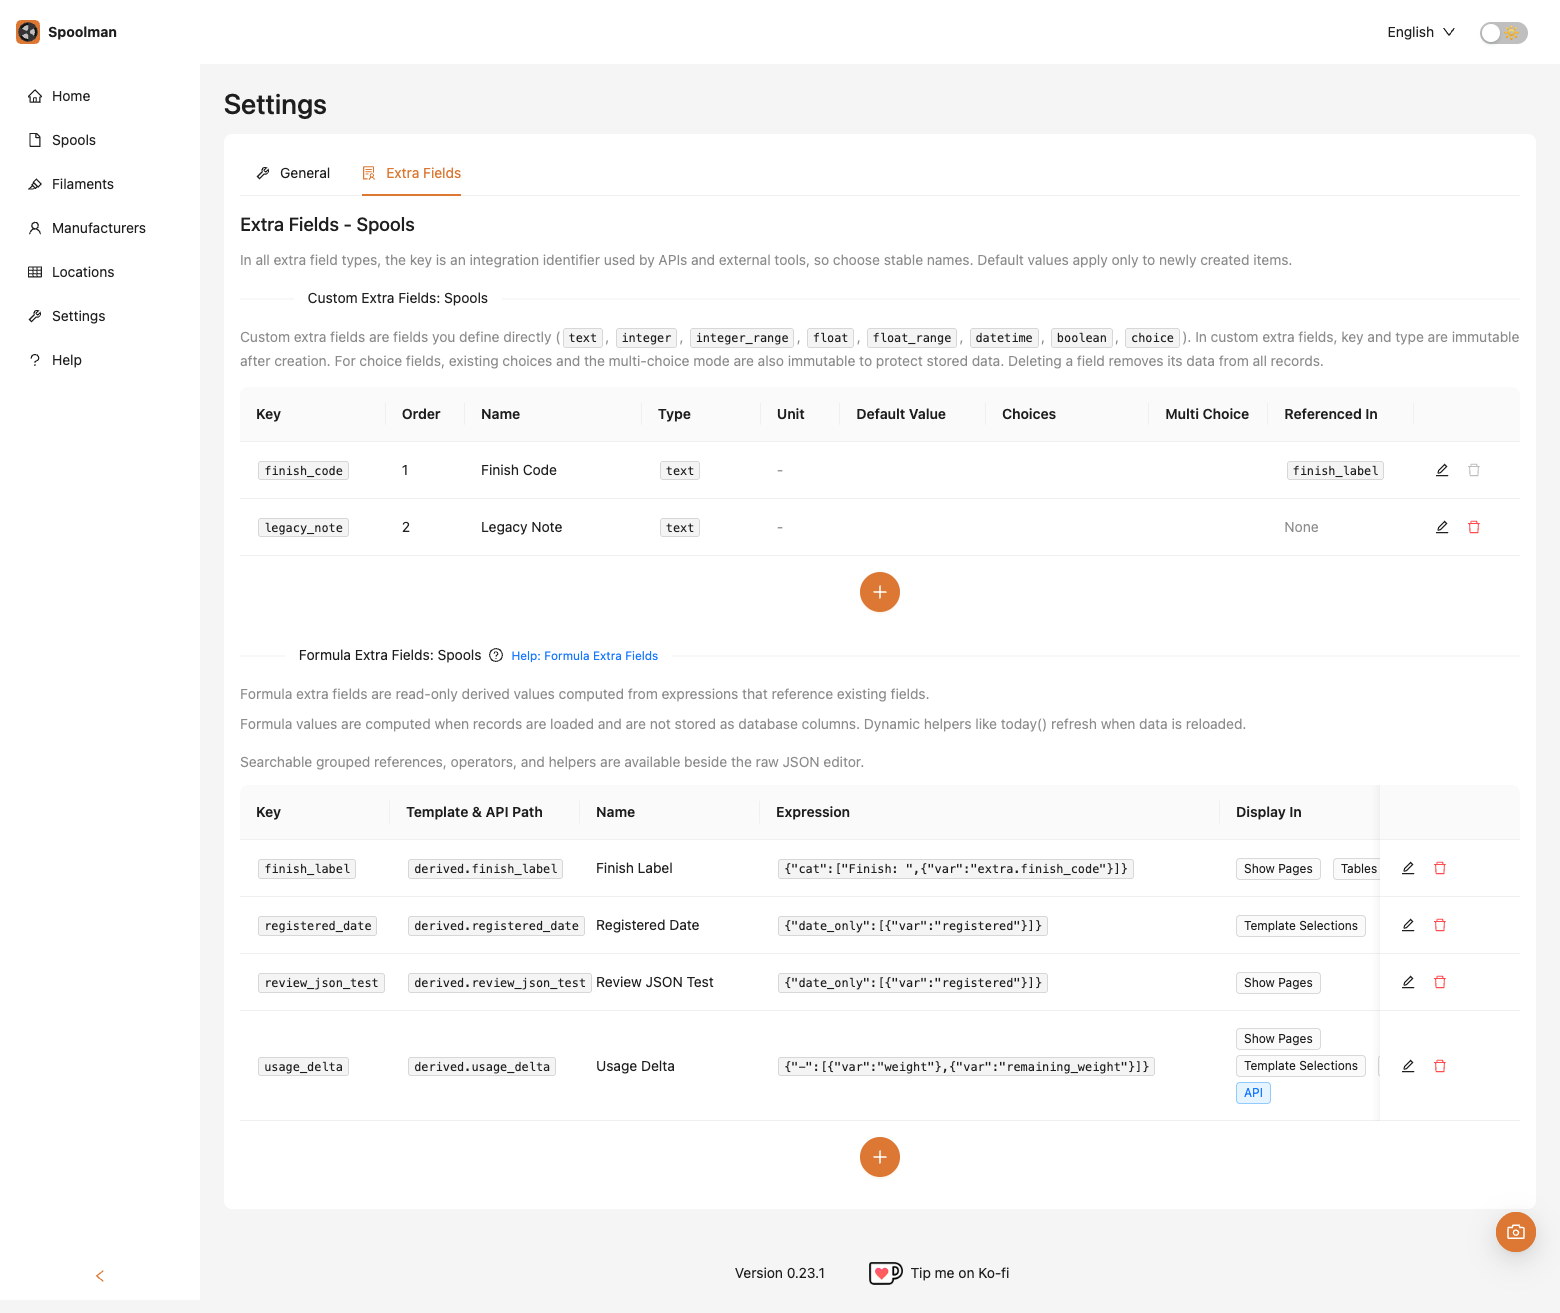Click the finish_label cat expression
Screen dimensions: 1560x1313
tap(956, 869)
